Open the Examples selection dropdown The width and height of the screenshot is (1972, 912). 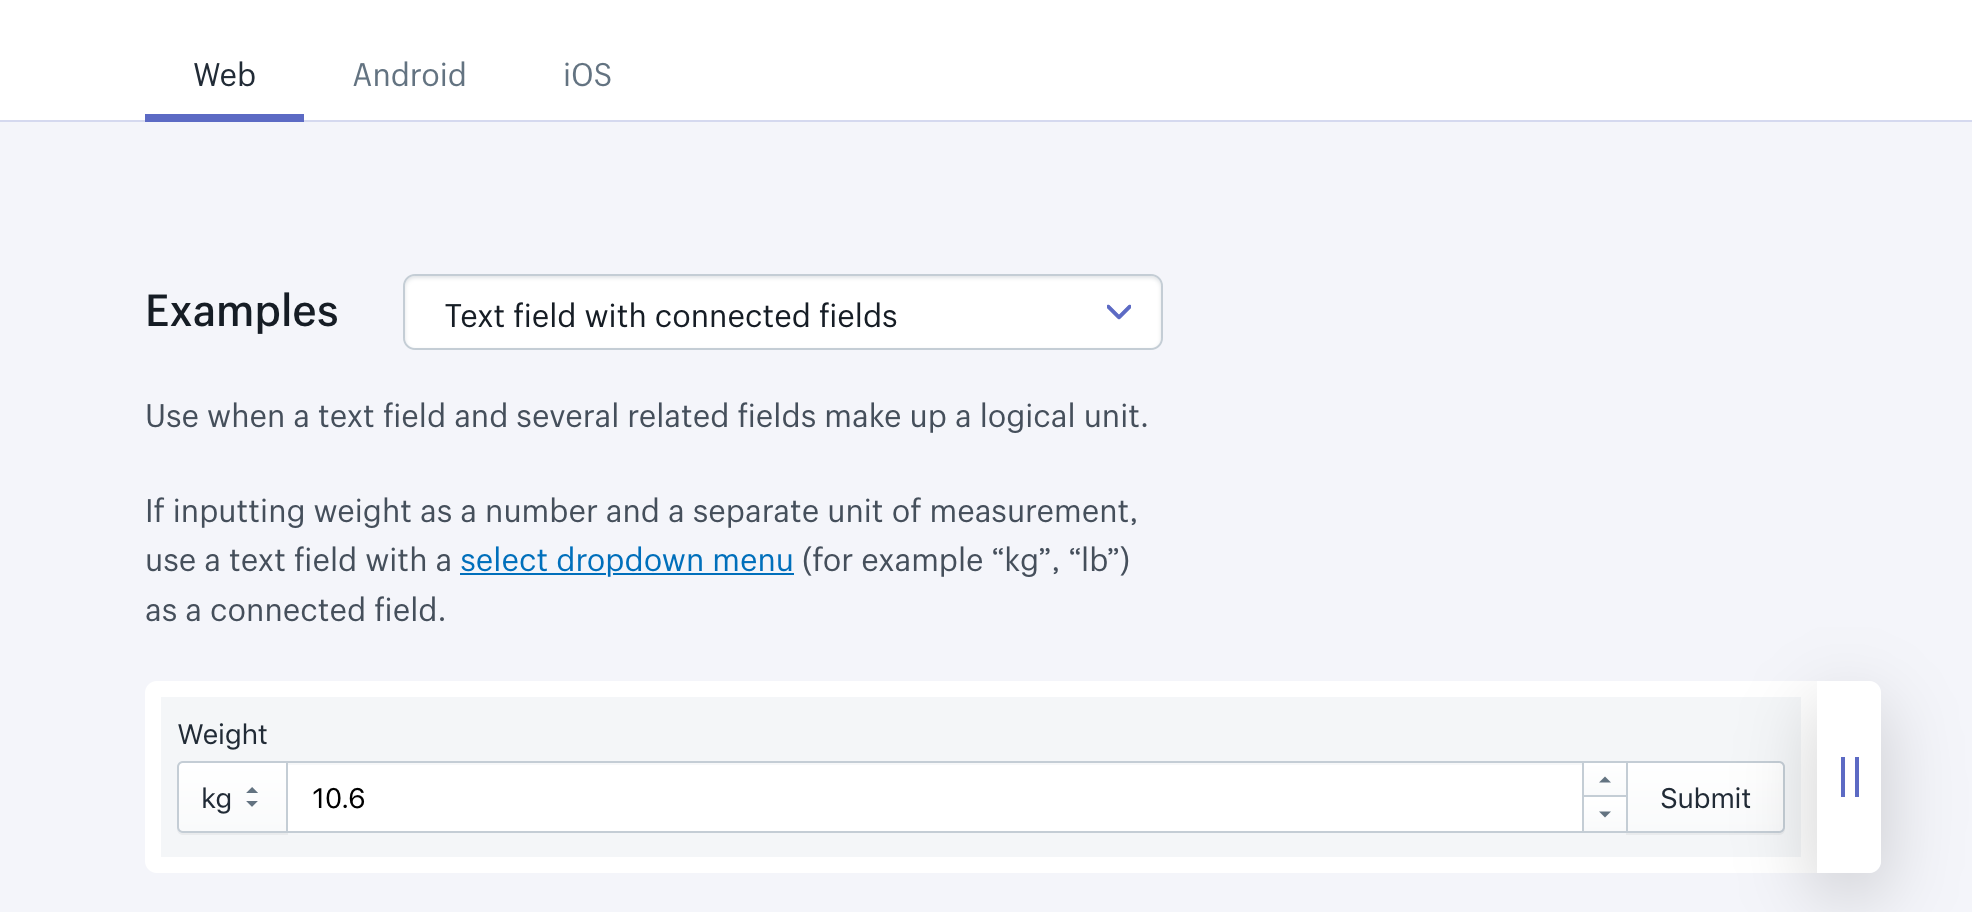pyautogui.click(x=782, y=313)
